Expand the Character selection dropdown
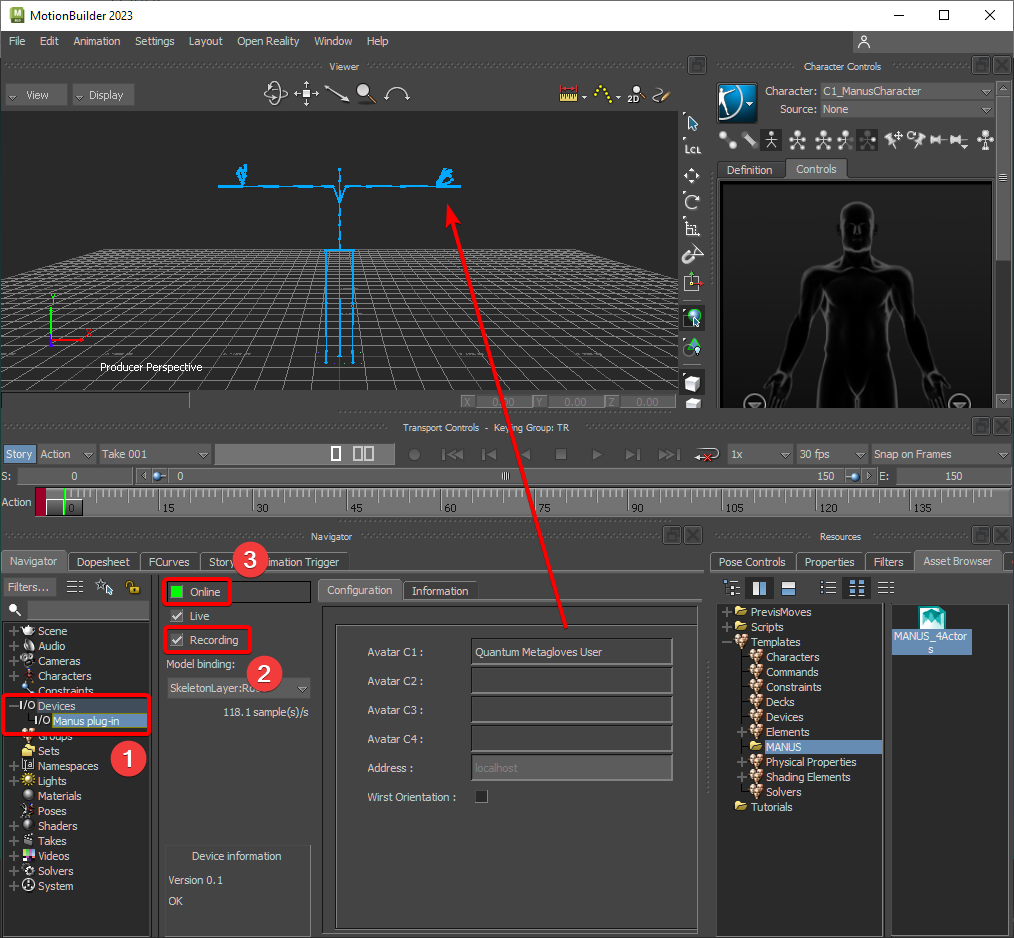Screen dimensions: 1014x938 pyautogui.click(x=905, y=91)
